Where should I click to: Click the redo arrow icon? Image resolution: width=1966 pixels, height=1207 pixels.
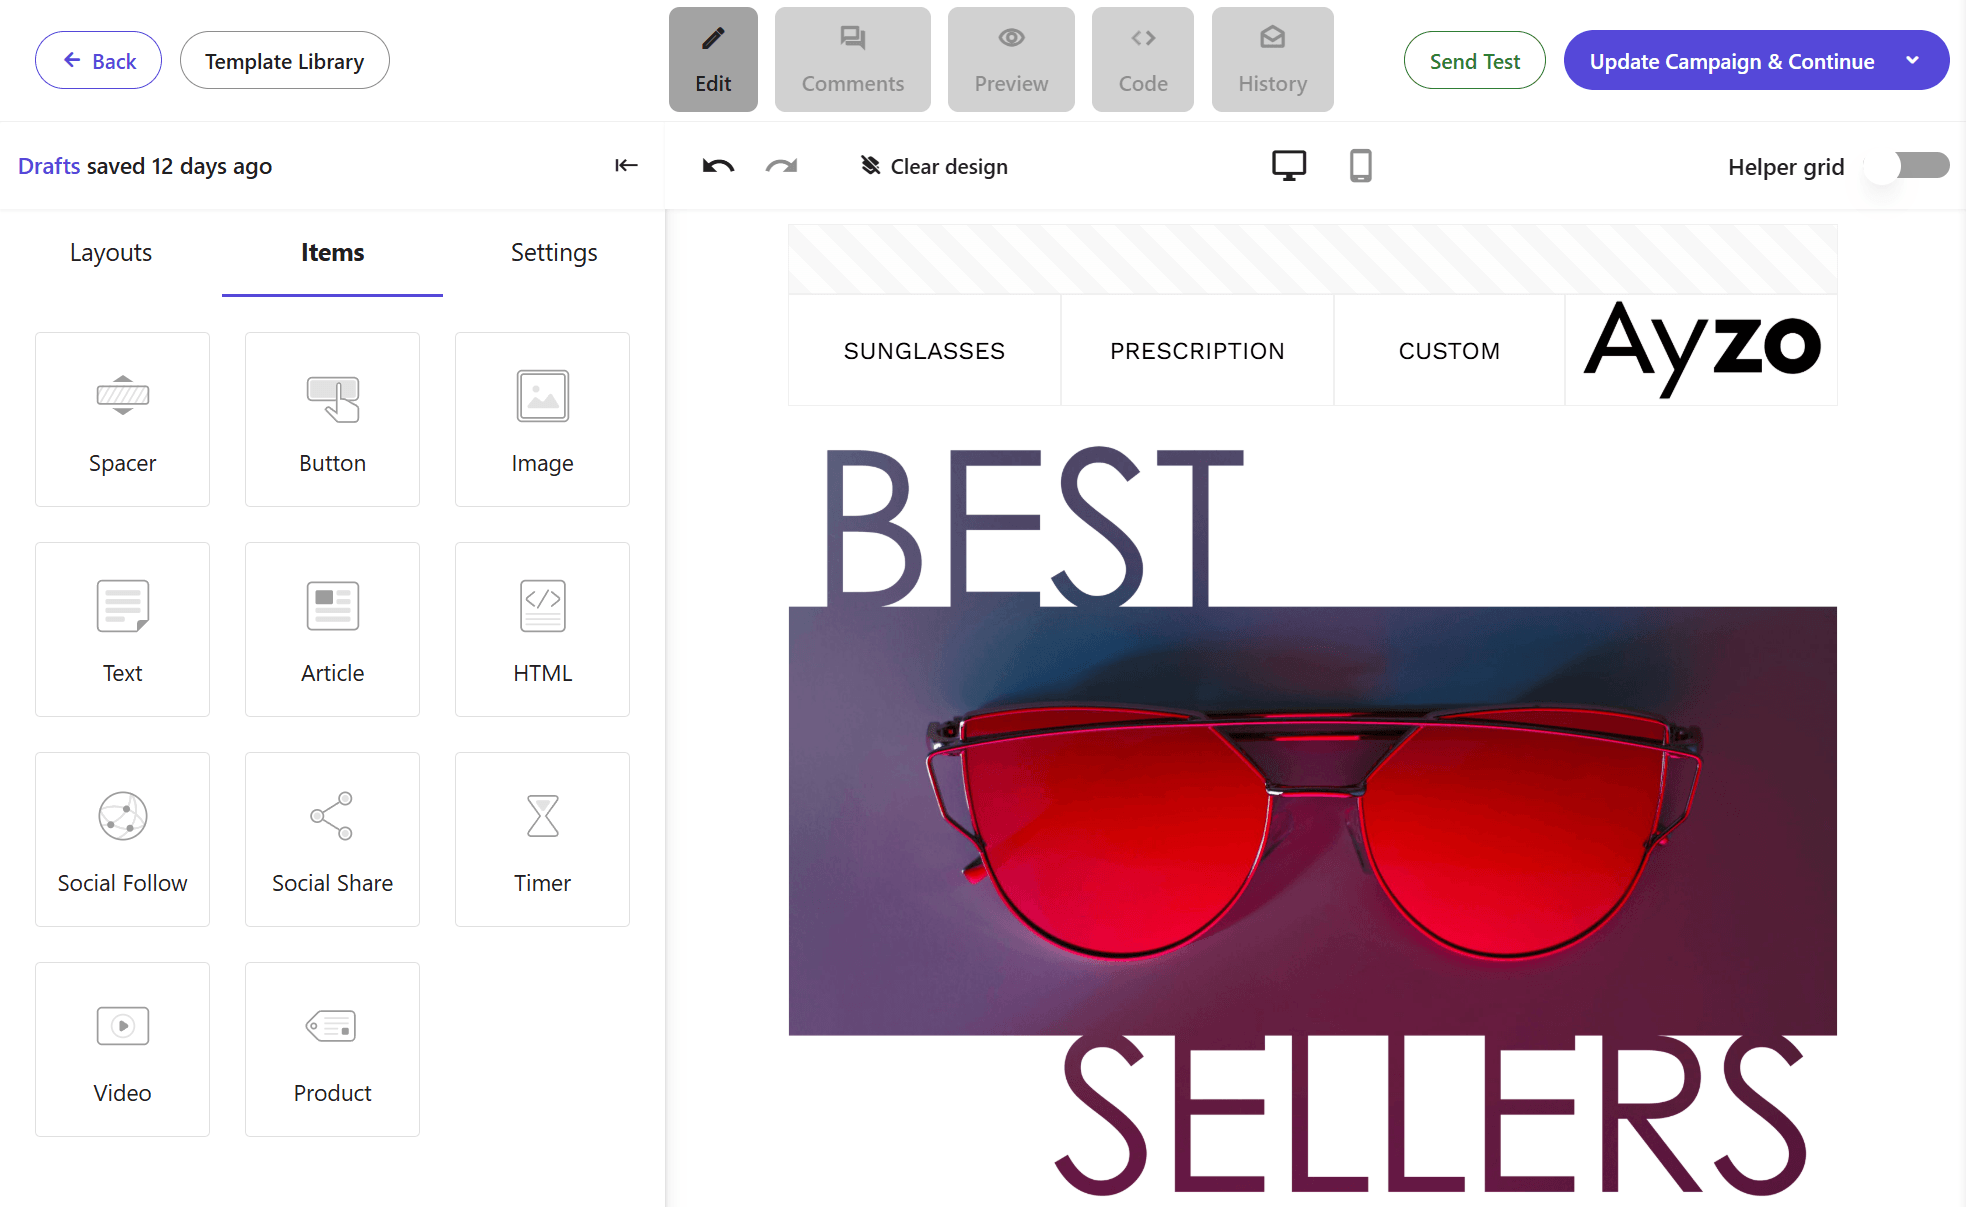781,166
